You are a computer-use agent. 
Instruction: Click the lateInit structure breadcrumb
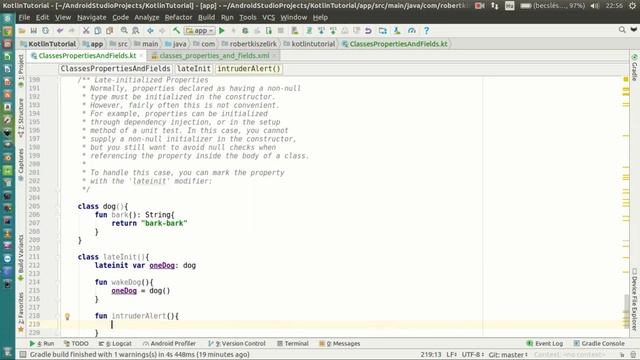pyautogui.click(x=194, y=69)
